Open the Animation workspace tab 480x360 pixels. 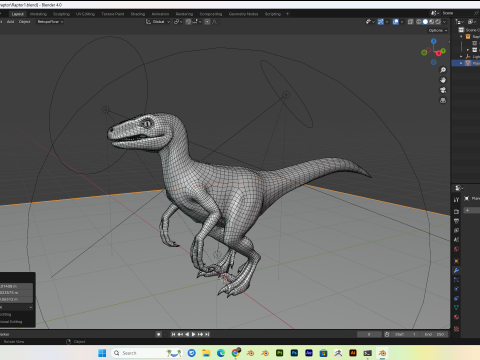160,14
